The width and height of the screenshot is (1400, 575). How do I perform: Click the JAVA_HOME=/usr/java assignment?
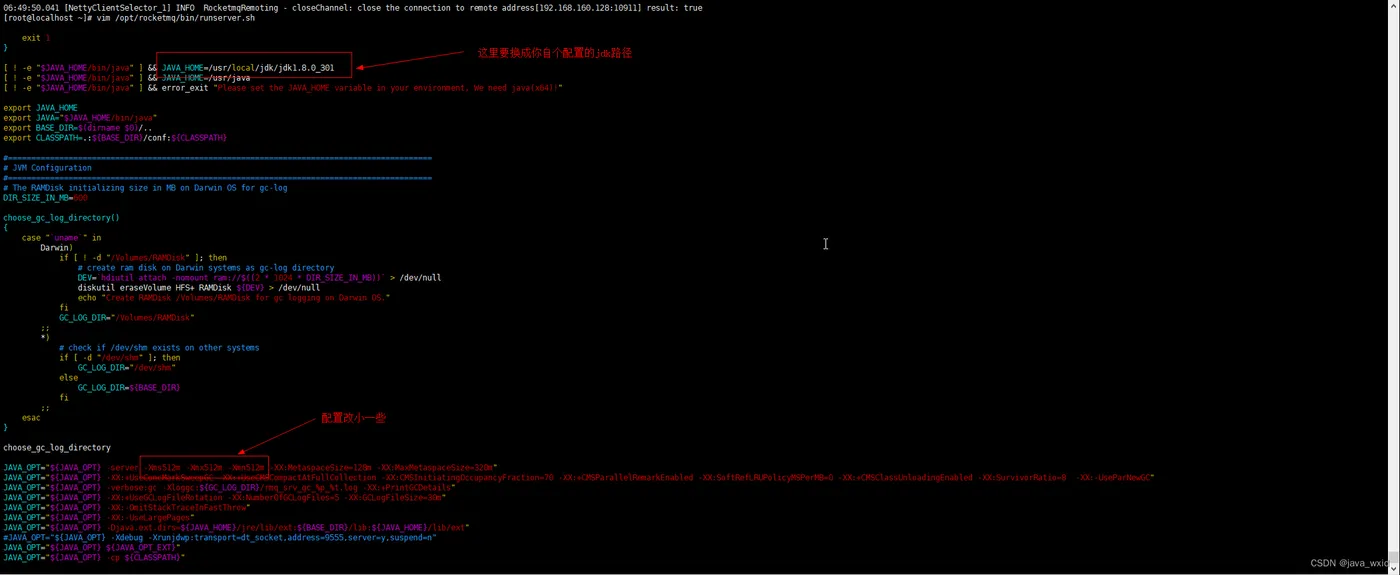coord(206,77)
